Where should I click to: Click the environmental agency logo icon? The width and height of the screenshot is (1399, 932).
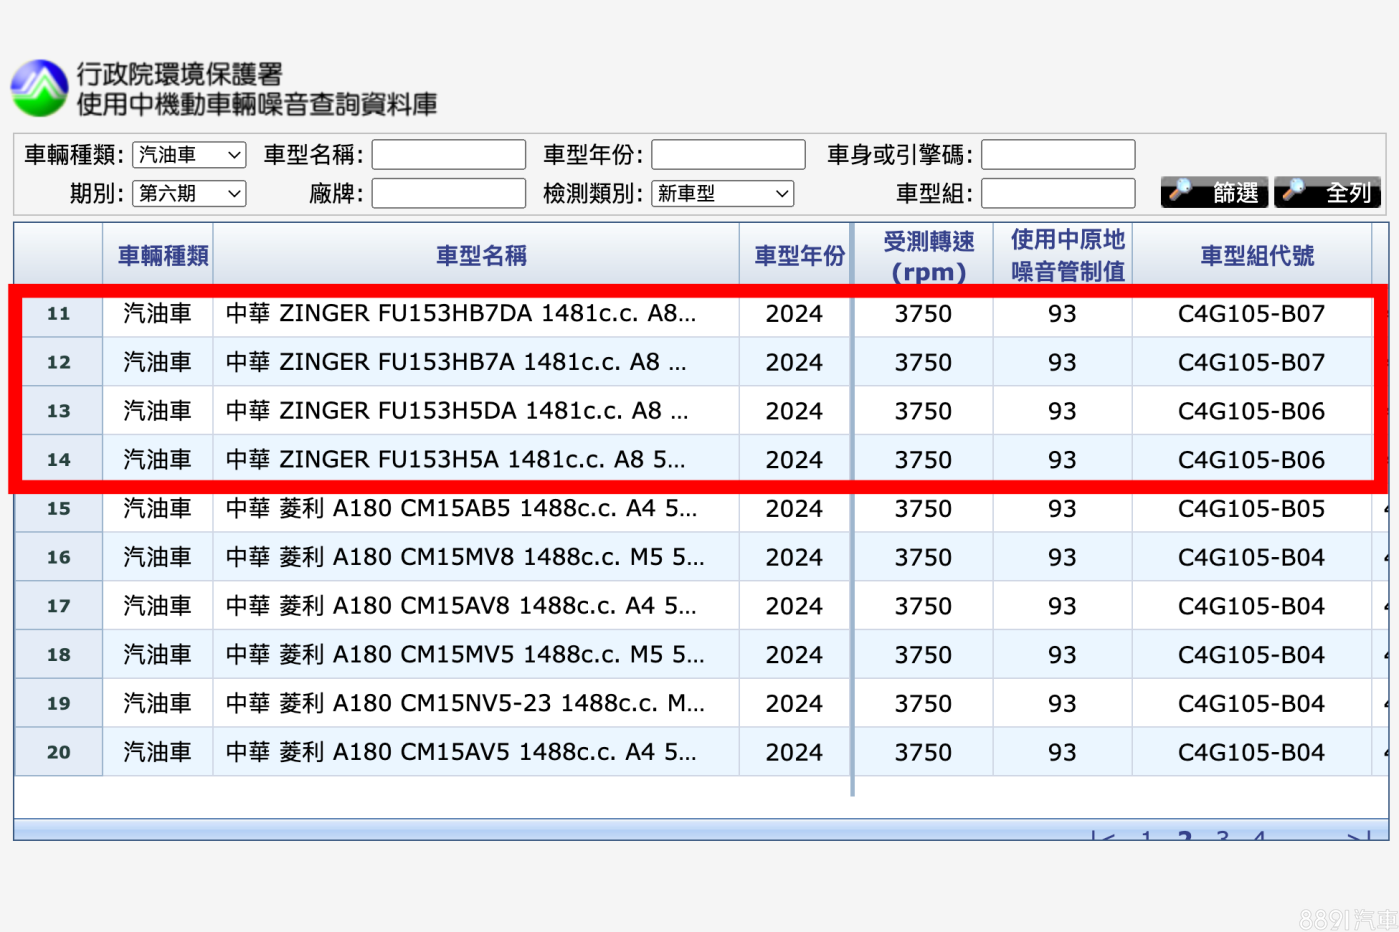click(x=39, y=88)
